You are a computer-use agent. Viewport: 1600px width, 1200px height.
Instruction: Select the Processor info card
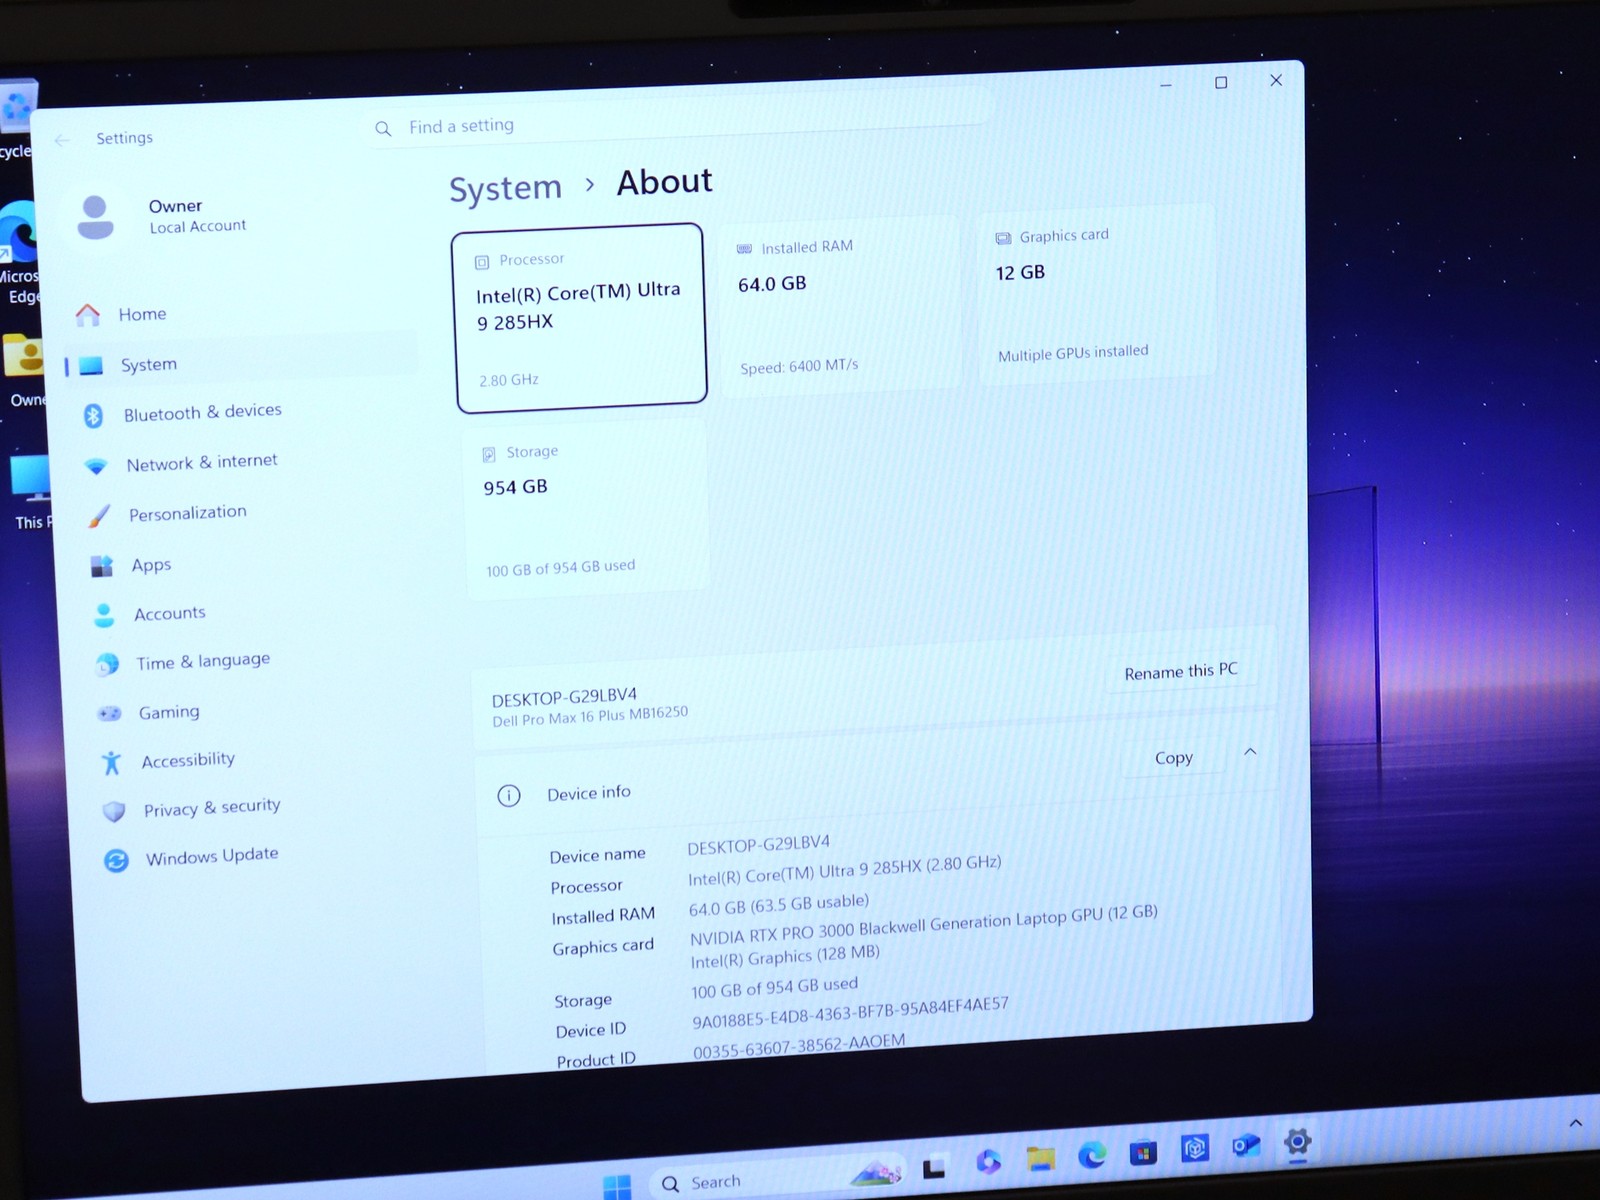[580, 318]
